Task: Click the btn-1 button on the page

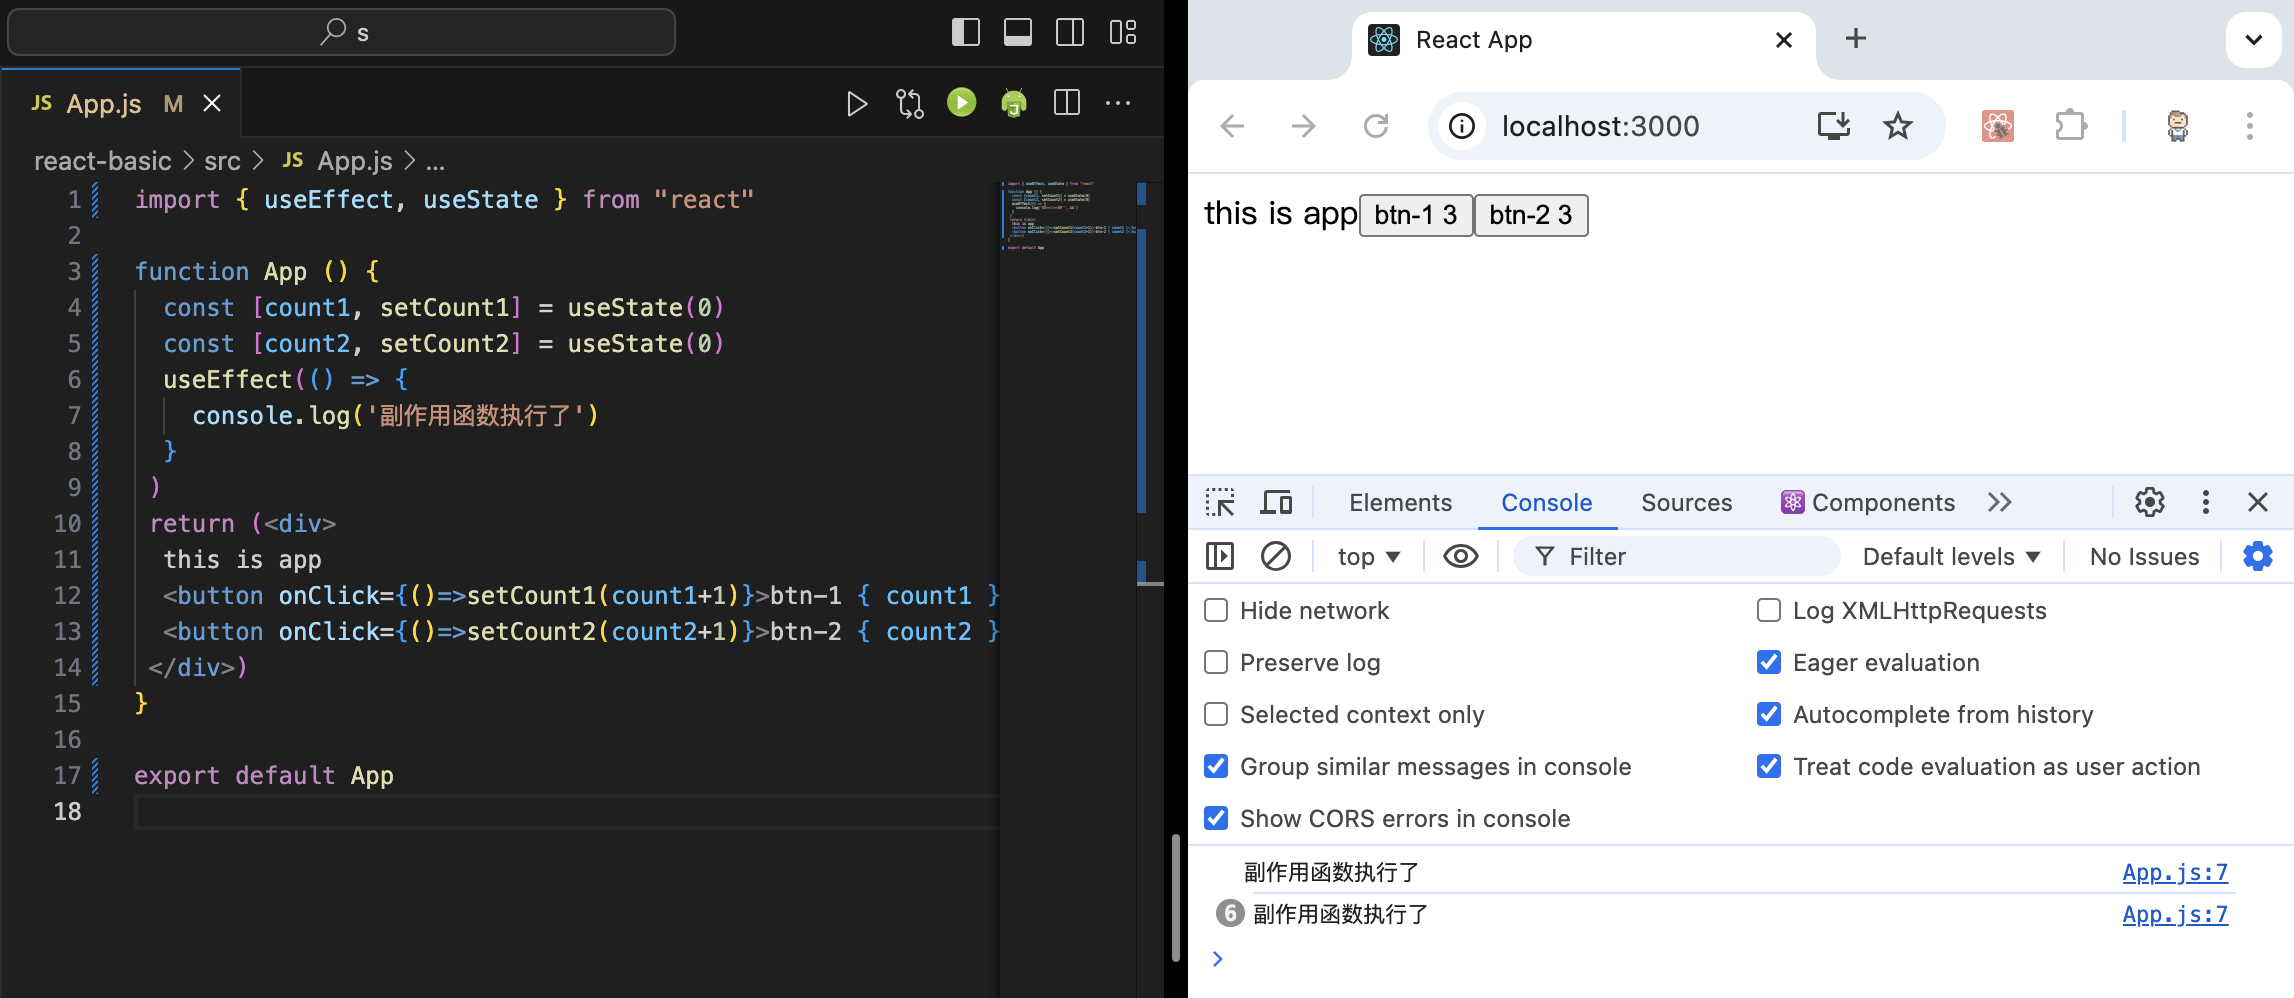Action: pyautogui.click(x=1415, y=215)
